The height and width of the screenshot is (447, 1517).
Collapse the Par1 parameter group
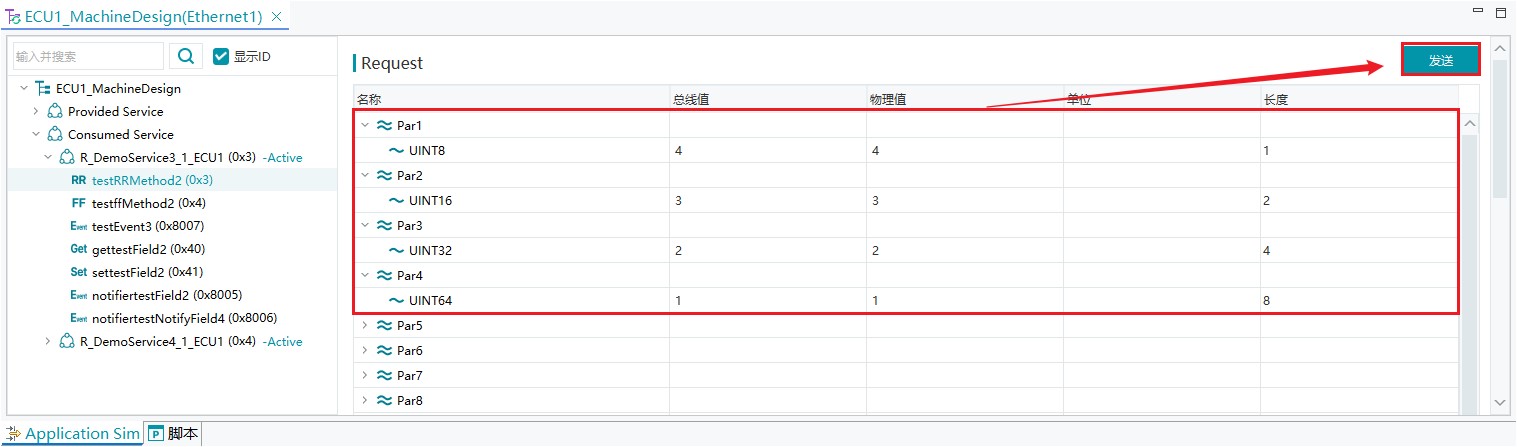point(365,125)
